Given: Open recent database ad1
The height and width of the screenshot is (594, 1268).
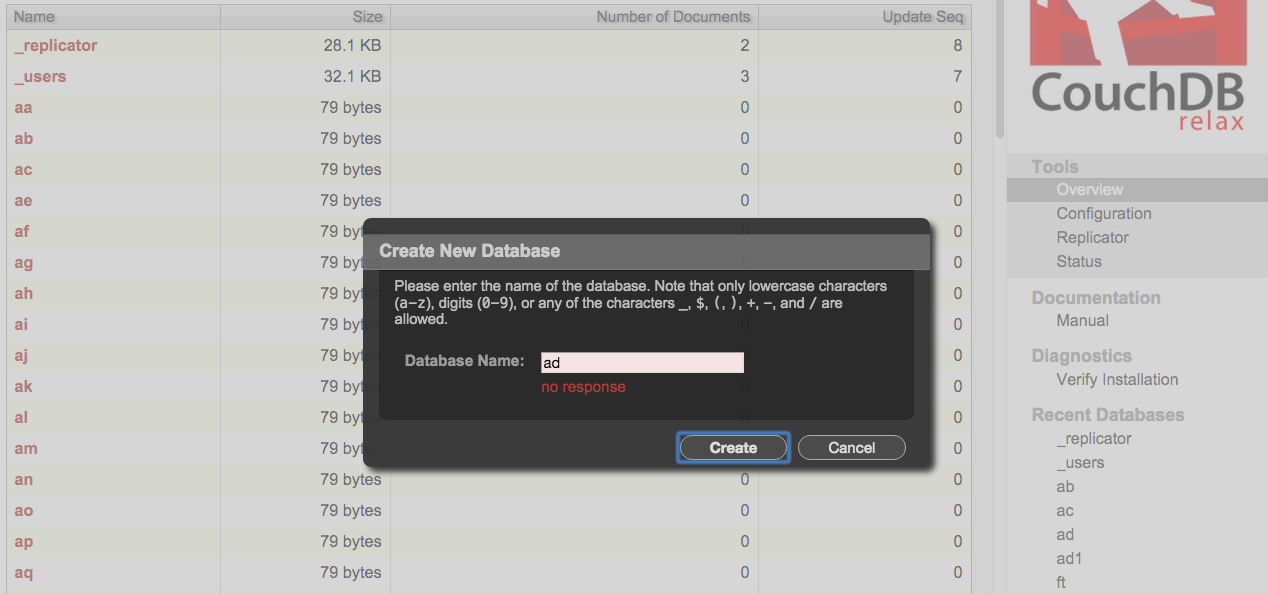Looking at the screenshot, I should (1069, 558).
